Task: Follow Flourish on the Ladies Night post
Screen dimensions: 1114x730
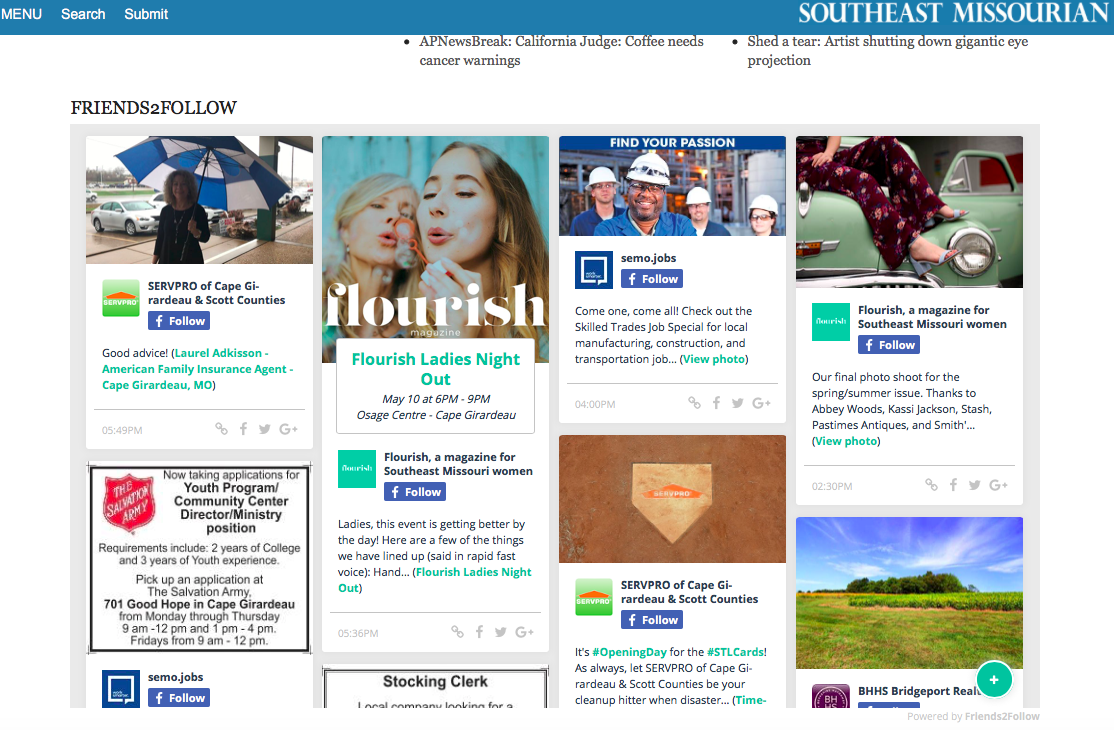Action: coord(415,492)
